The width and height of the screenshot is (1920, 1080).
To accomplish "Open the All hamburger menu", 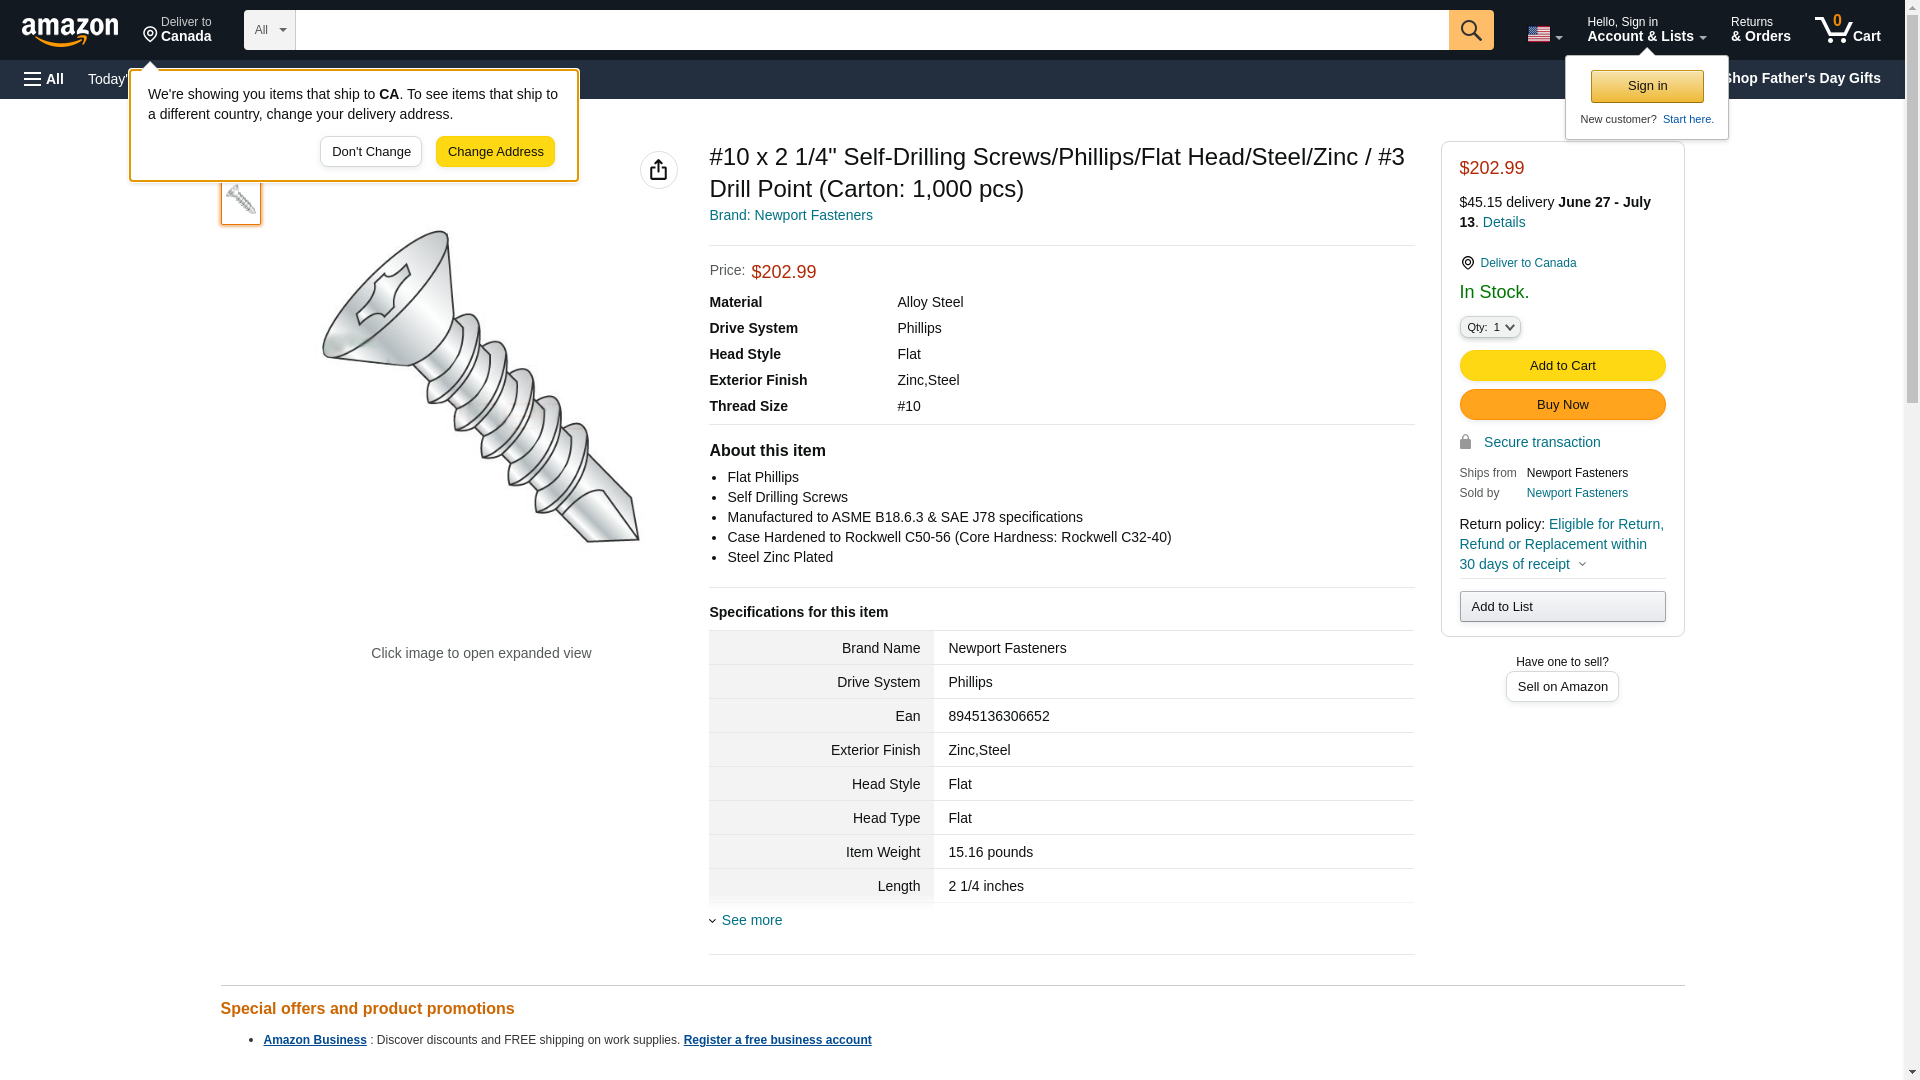I will pos(44,79).
